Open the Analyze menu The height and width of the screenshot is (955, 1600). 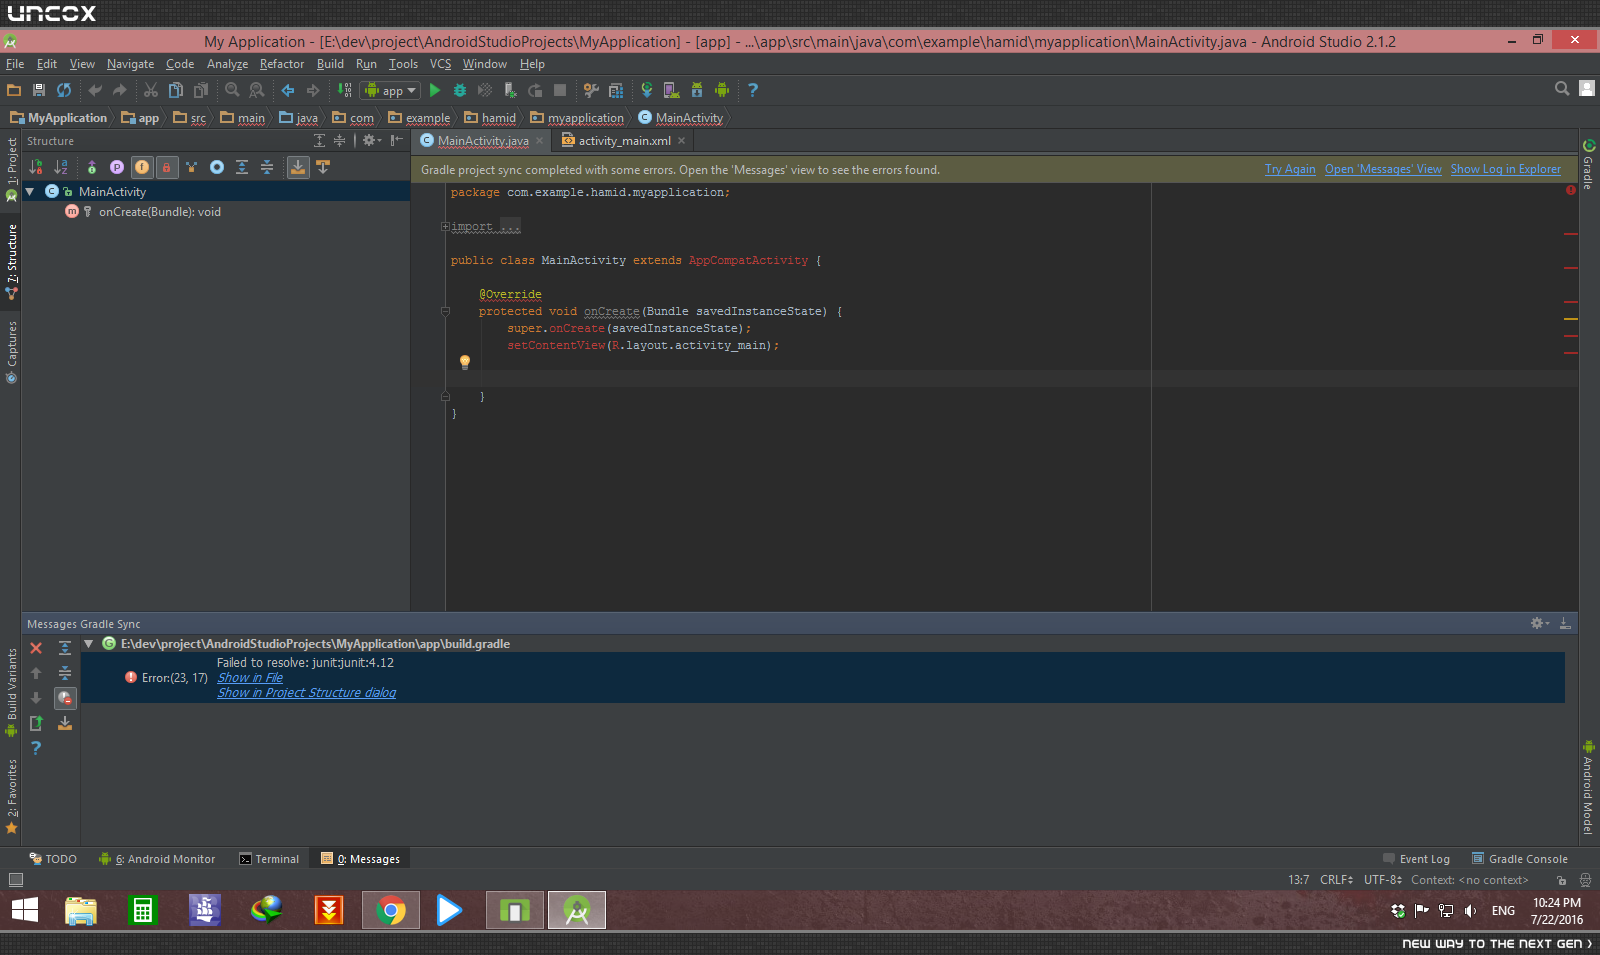[227, 64]
